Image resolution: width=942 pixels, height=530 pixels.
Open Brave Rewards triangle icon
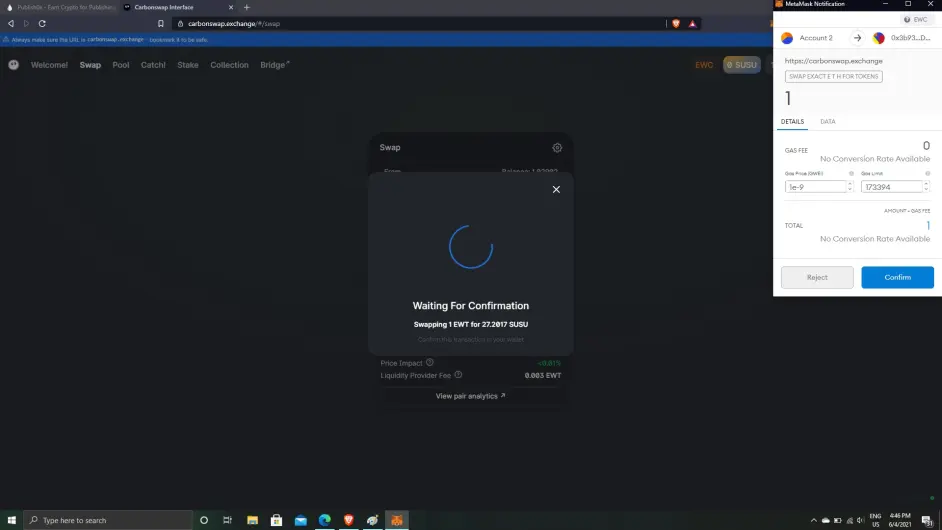692,23
